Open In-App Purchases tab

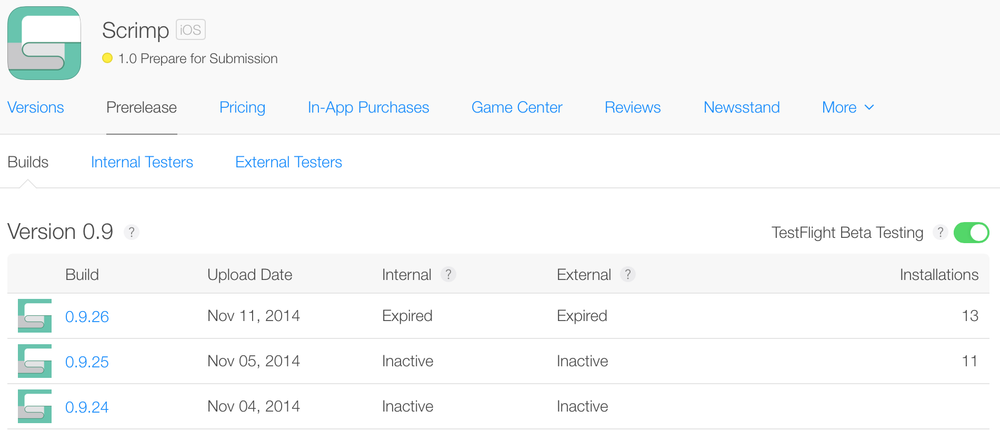(369, 107)
